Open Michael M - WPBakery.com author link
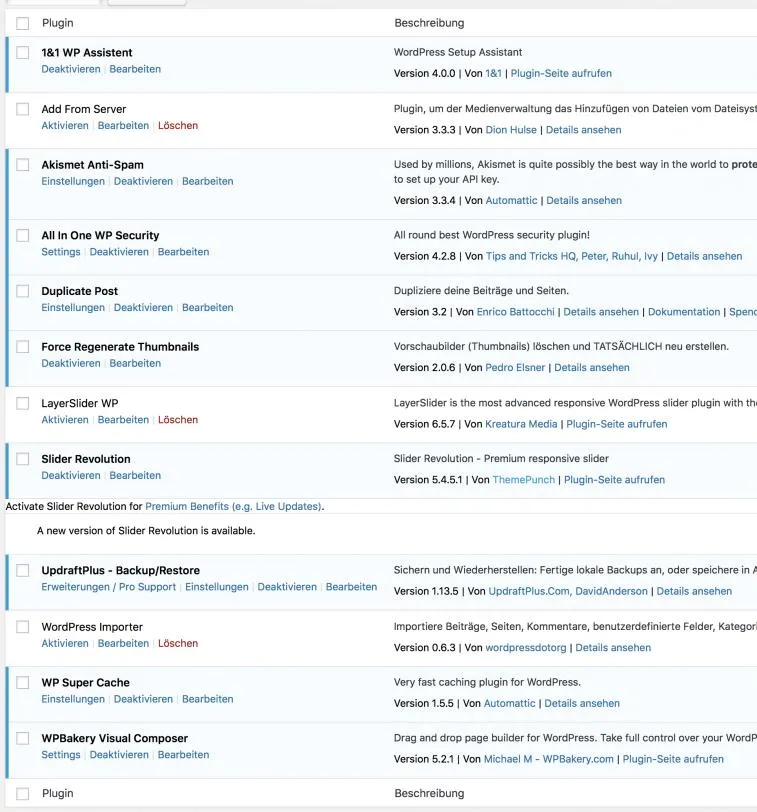 (x=548, y=759)
